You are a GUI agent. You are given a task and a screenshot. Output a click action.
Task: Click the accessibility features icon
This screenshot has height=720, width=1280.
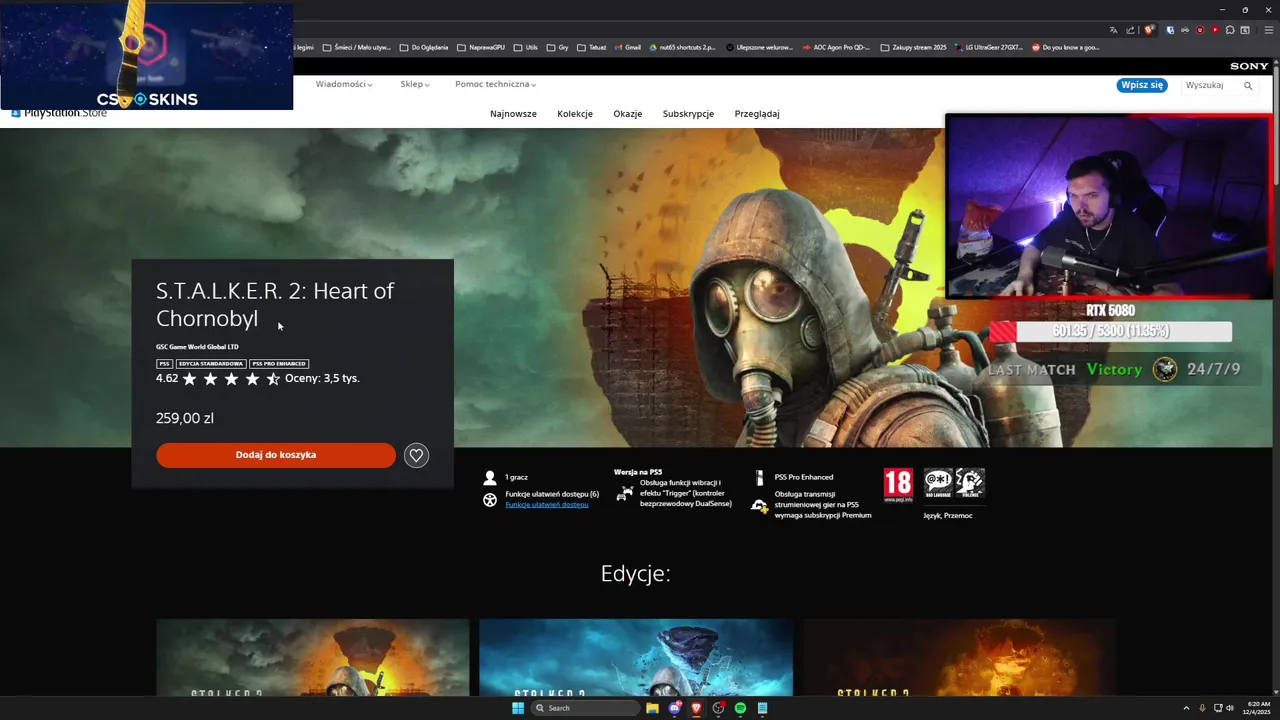tap(490, 500)
